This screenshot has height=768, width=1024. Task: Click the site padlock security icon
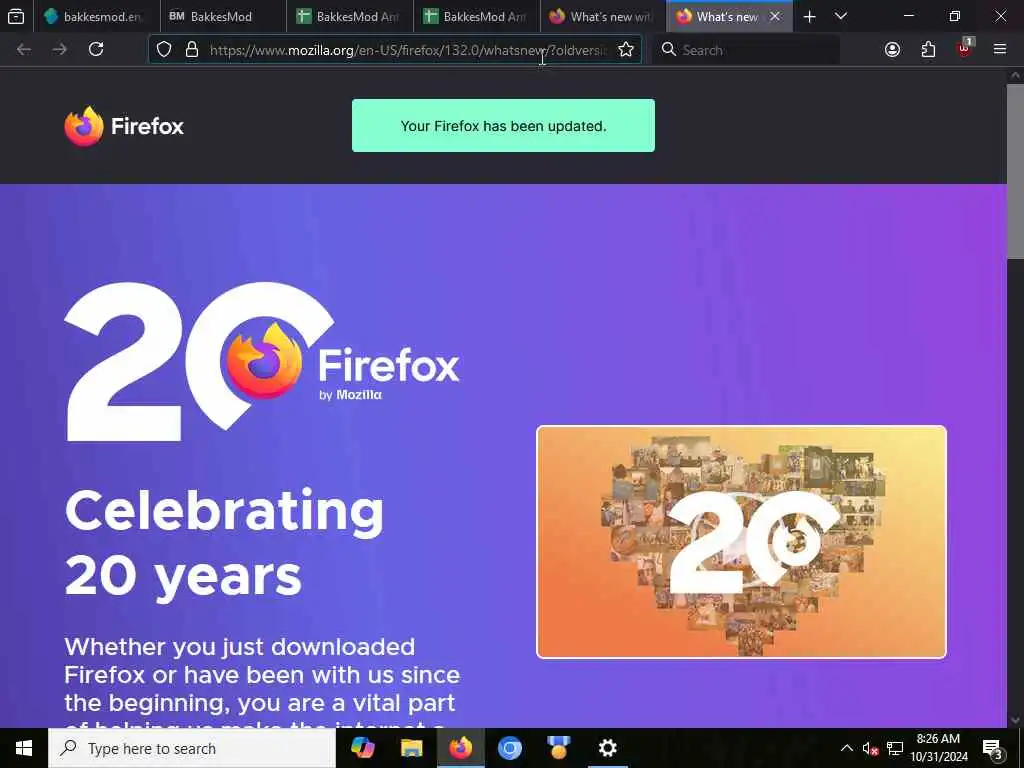pyautogui.click(x=192, y=50)
